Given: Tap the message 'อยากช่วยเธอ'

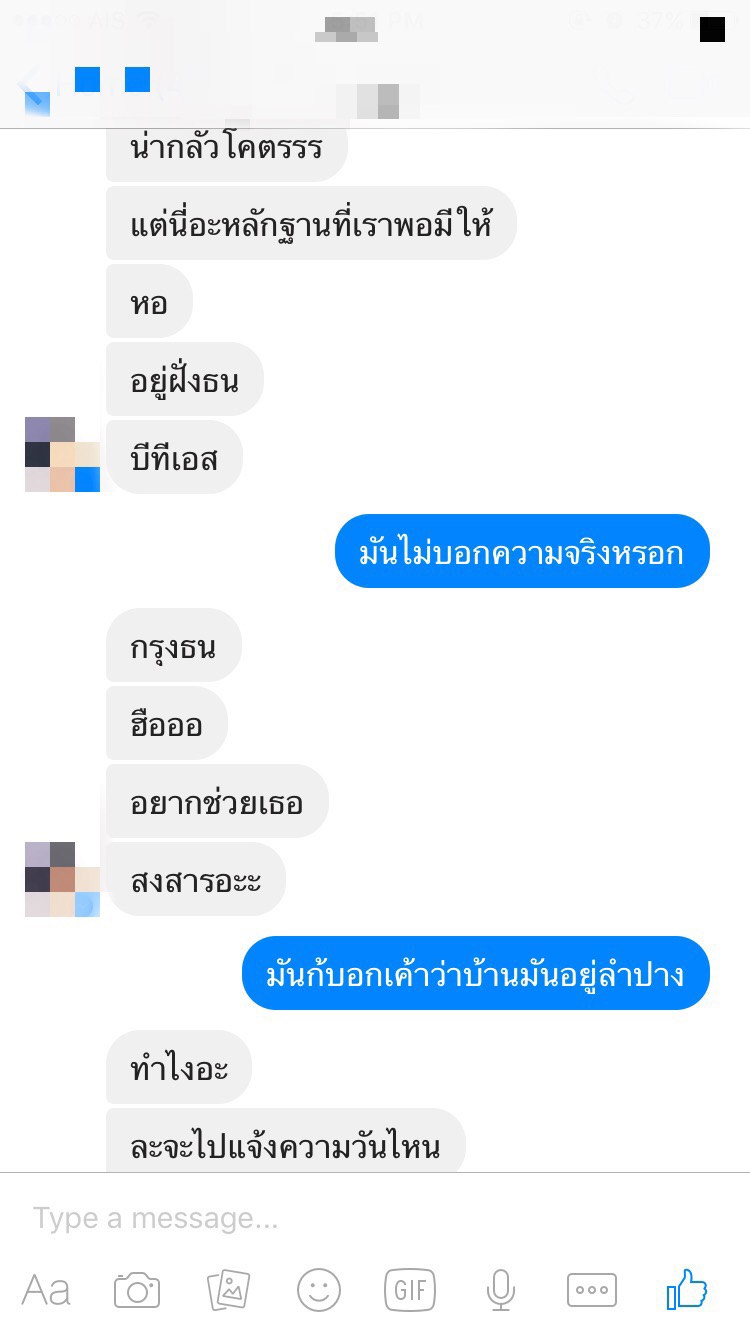Looking at the screenshot, I should point(217,801).
